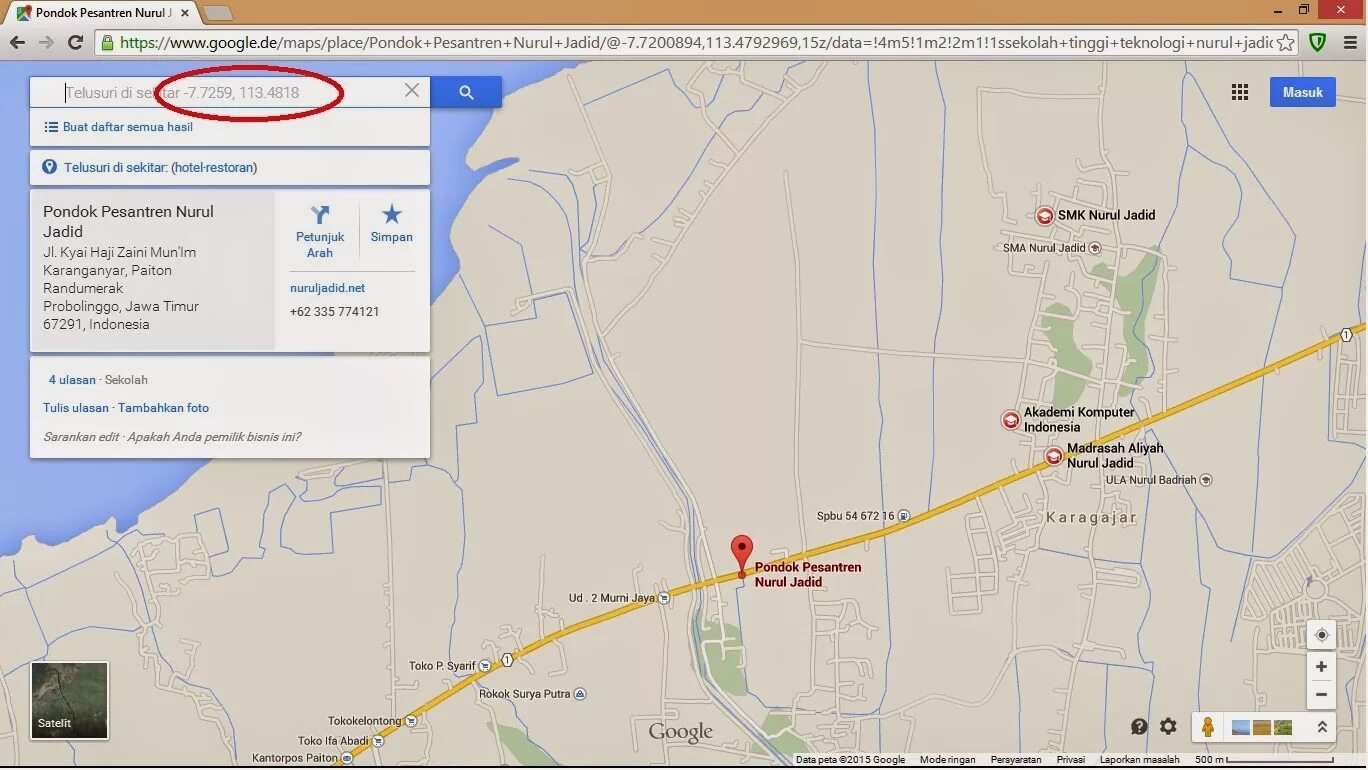
Task: Expand imagery strip with double chevron
Action: [1322, 727]
